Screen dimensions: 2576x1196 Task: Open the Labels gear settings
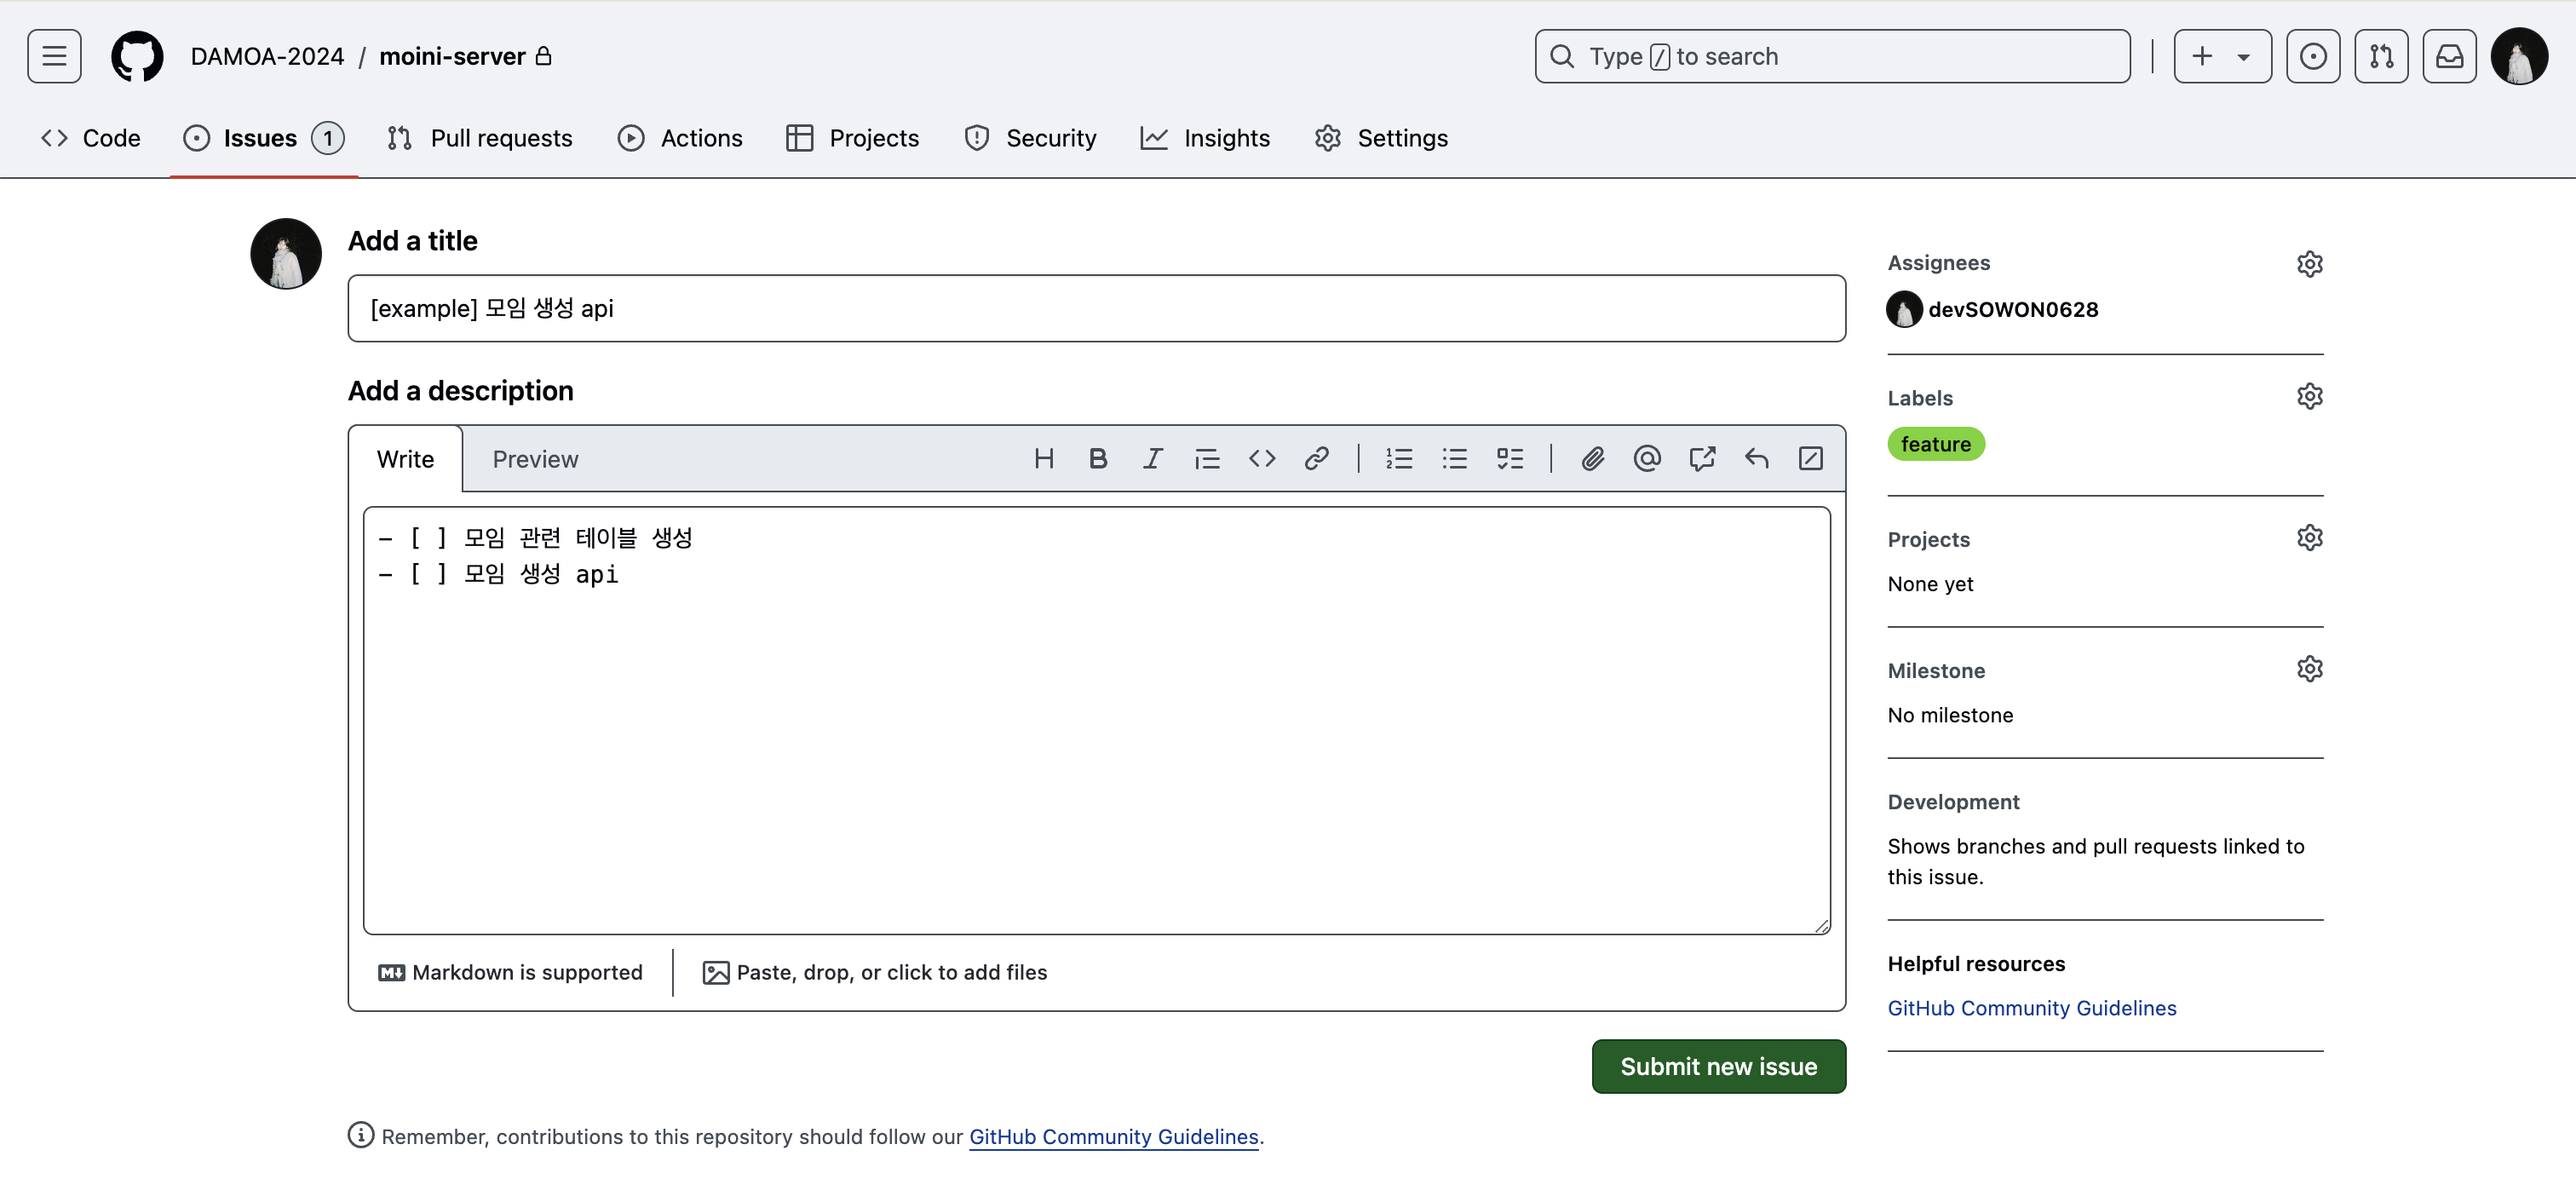tap(2309, 396)
